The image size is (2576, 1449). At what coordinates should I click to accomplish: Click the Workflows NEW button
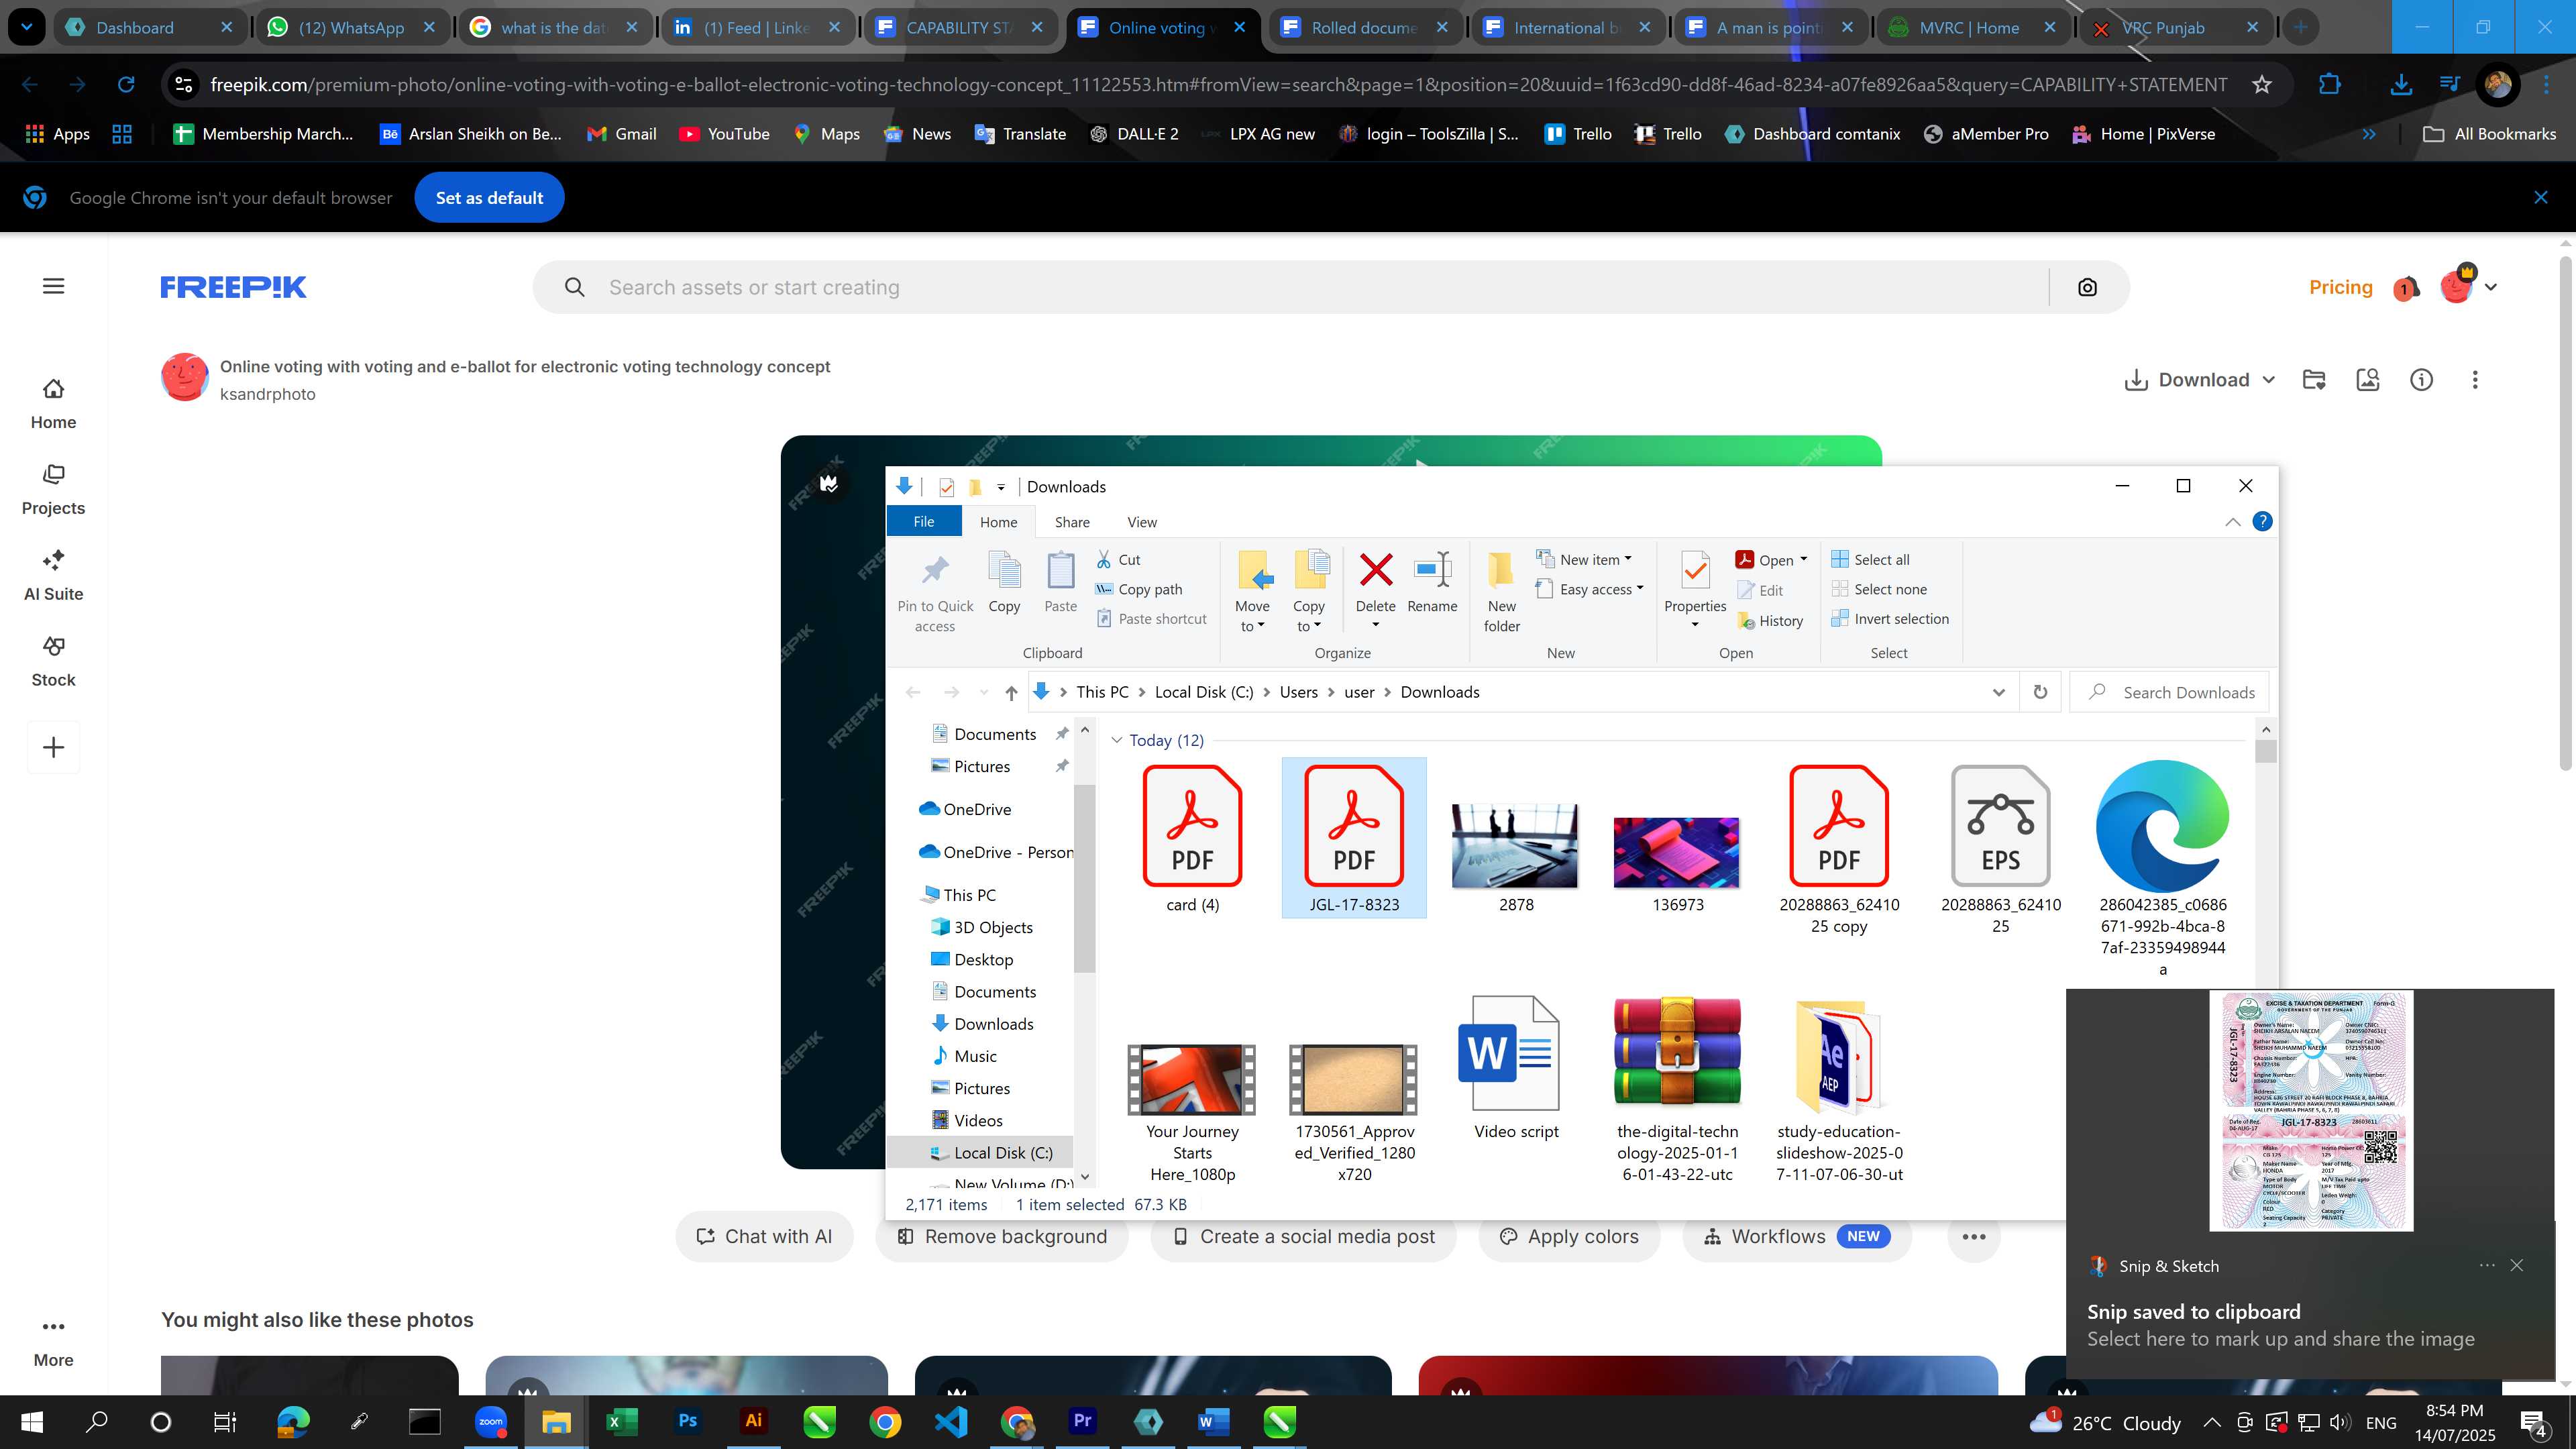click(1797, 1236)
